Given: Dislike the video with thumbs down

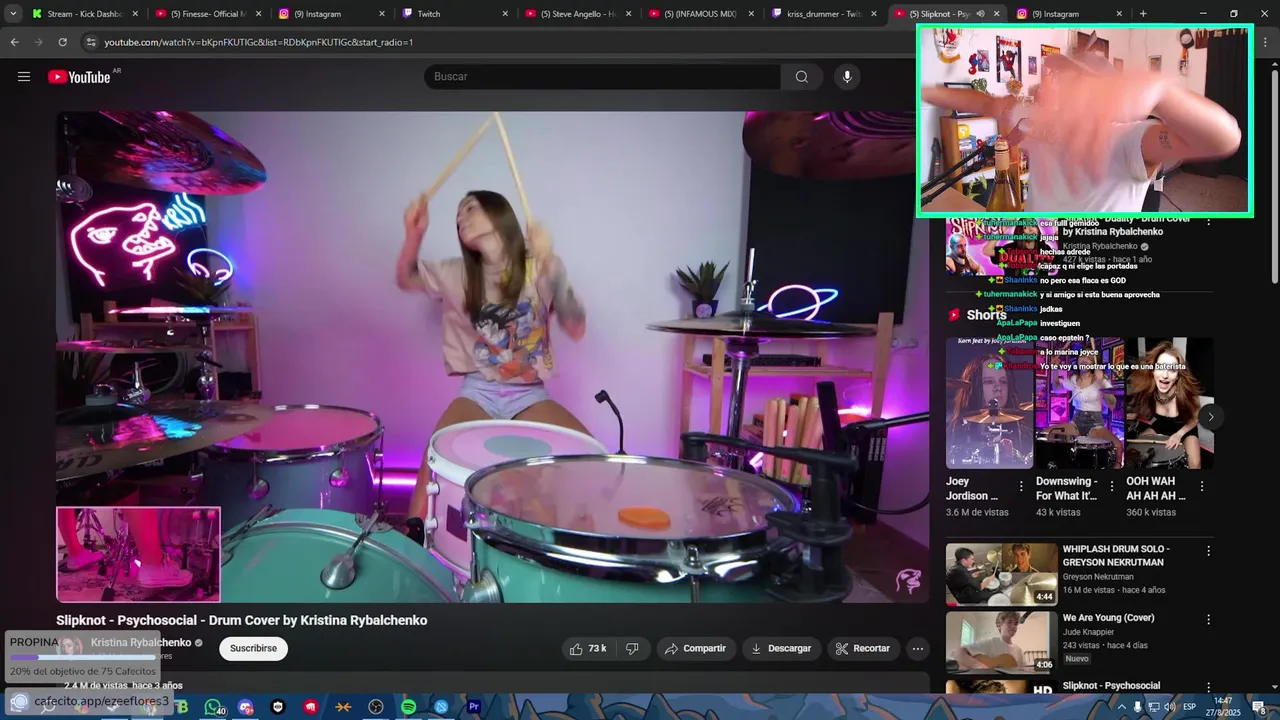Looking at the screenshot, I should pos(632,648).
